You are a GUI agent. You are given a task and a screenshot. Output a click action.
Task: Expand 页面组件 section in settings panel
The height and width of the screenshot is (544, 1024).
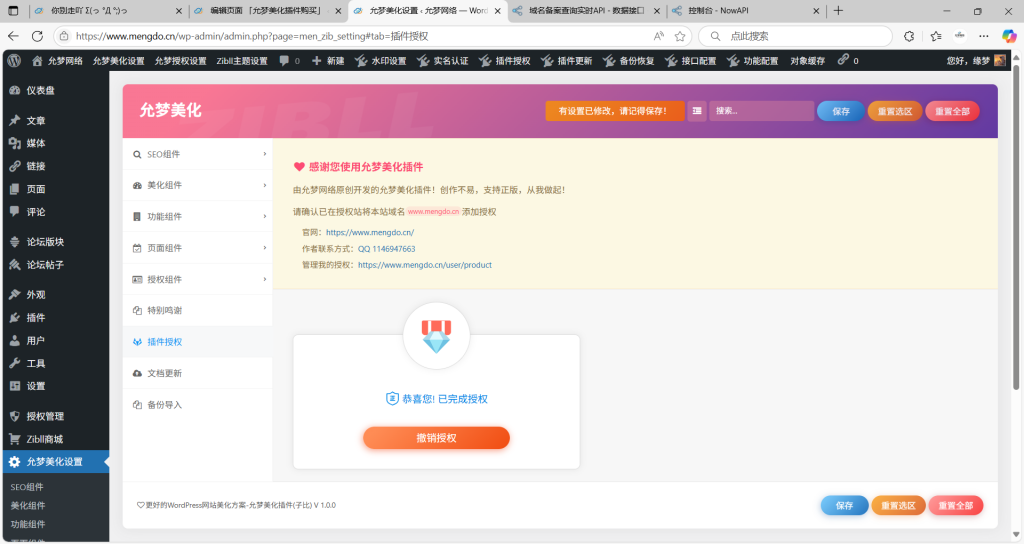click(x=198, y=248)
